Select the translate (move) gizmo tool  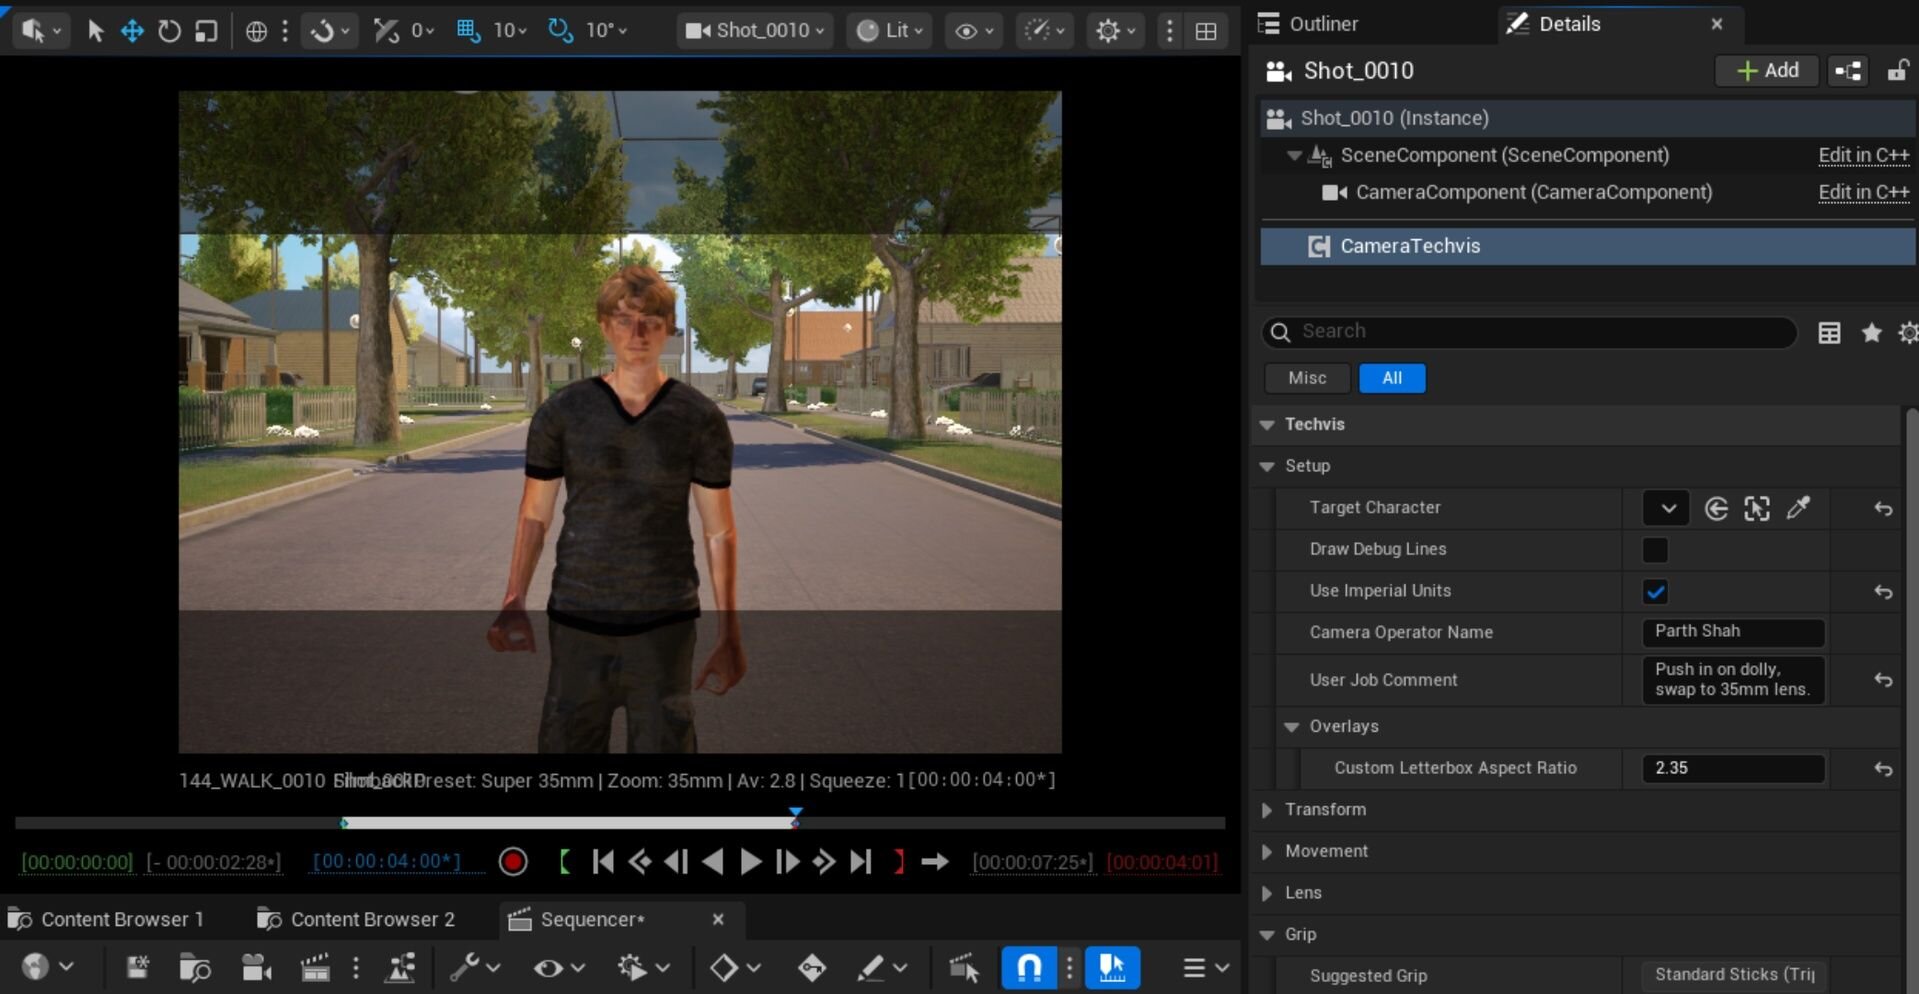point(132,31)
